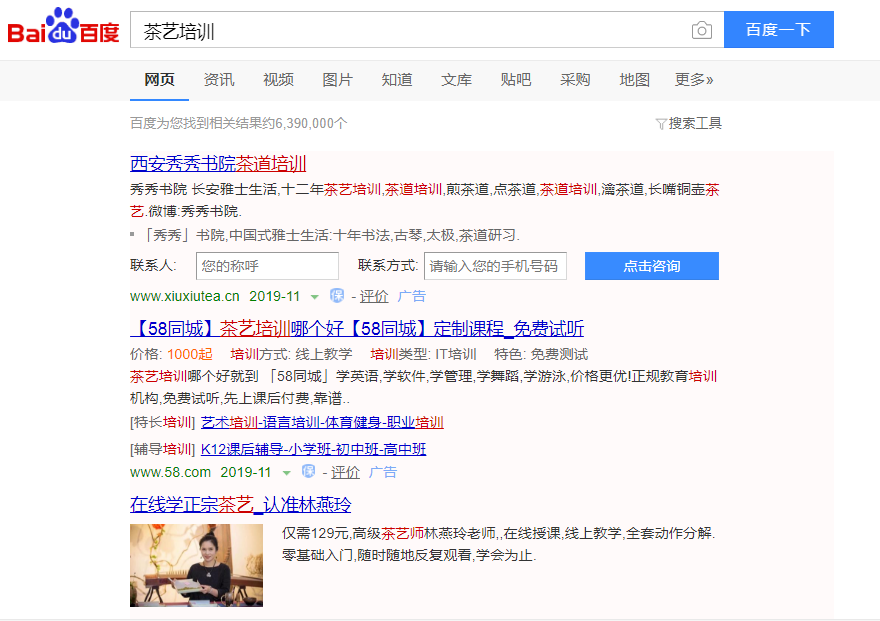Open the 采购 tab

click(x=575, y=80)
